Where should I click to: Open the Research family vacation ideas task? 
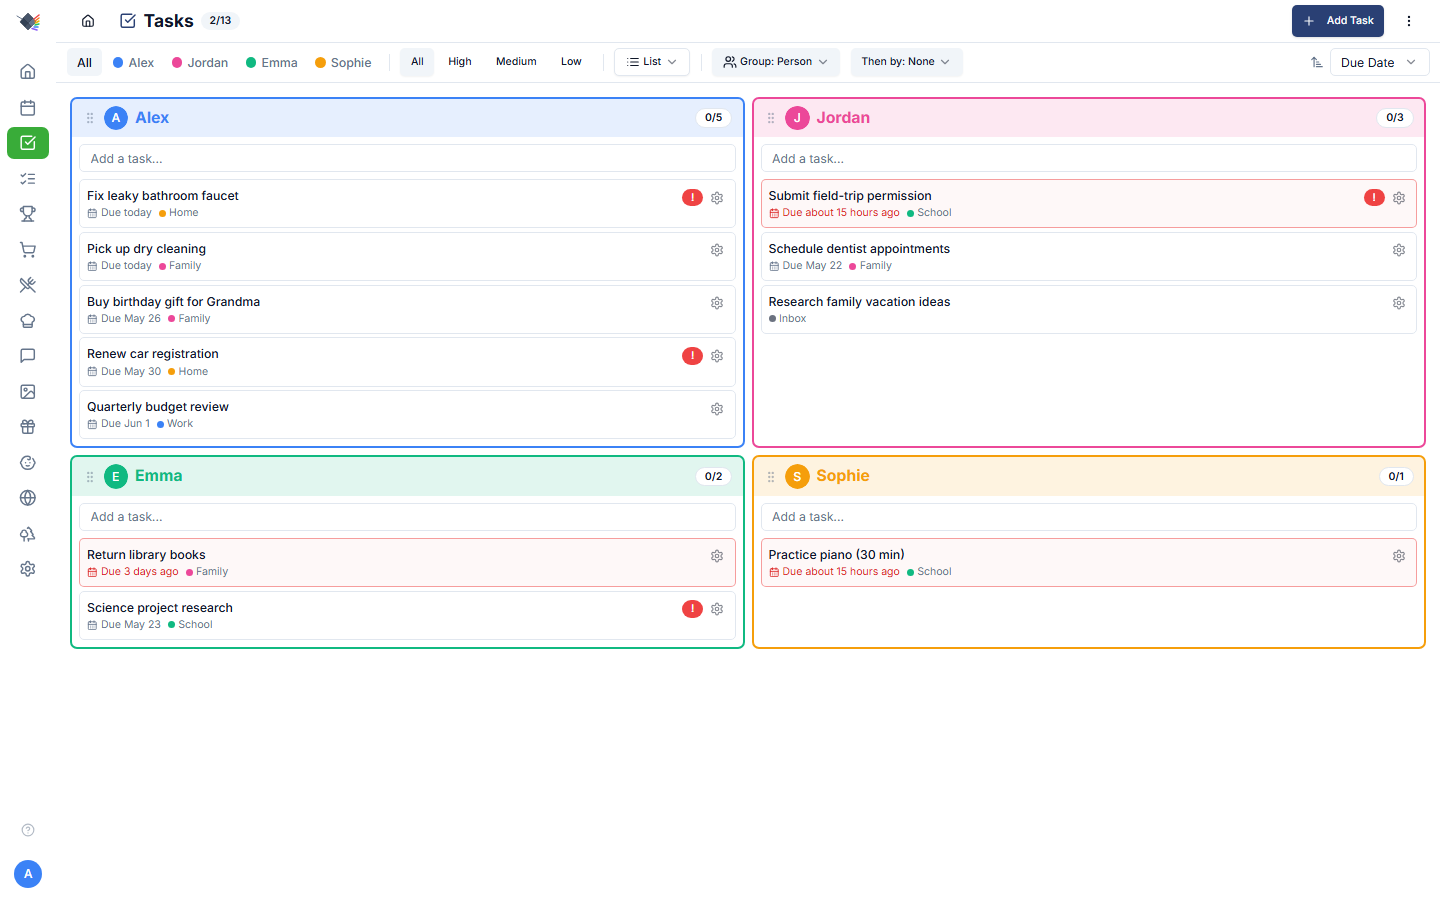(x=1089, y=309)
